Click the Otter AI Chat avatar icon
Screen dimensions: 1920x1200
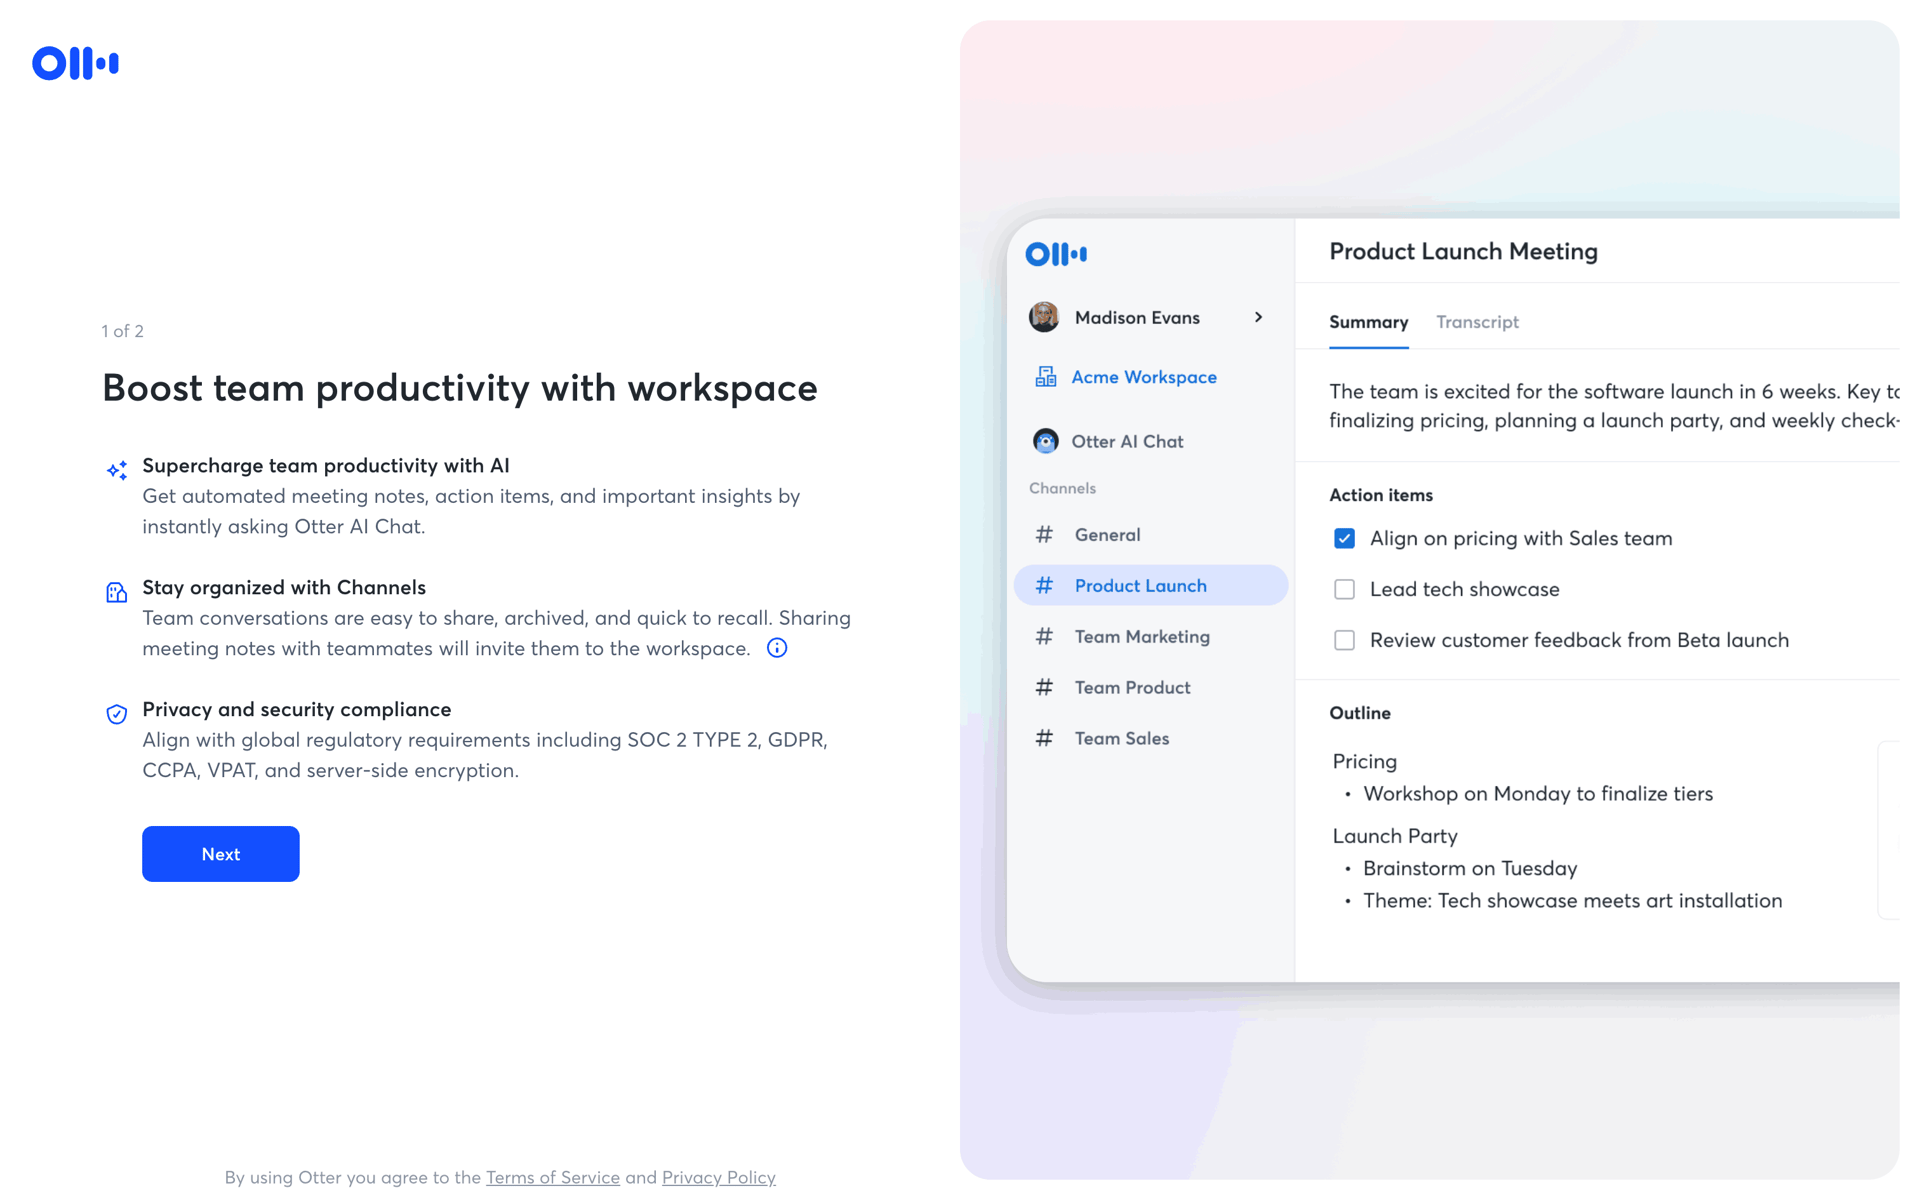point(1046,441)
